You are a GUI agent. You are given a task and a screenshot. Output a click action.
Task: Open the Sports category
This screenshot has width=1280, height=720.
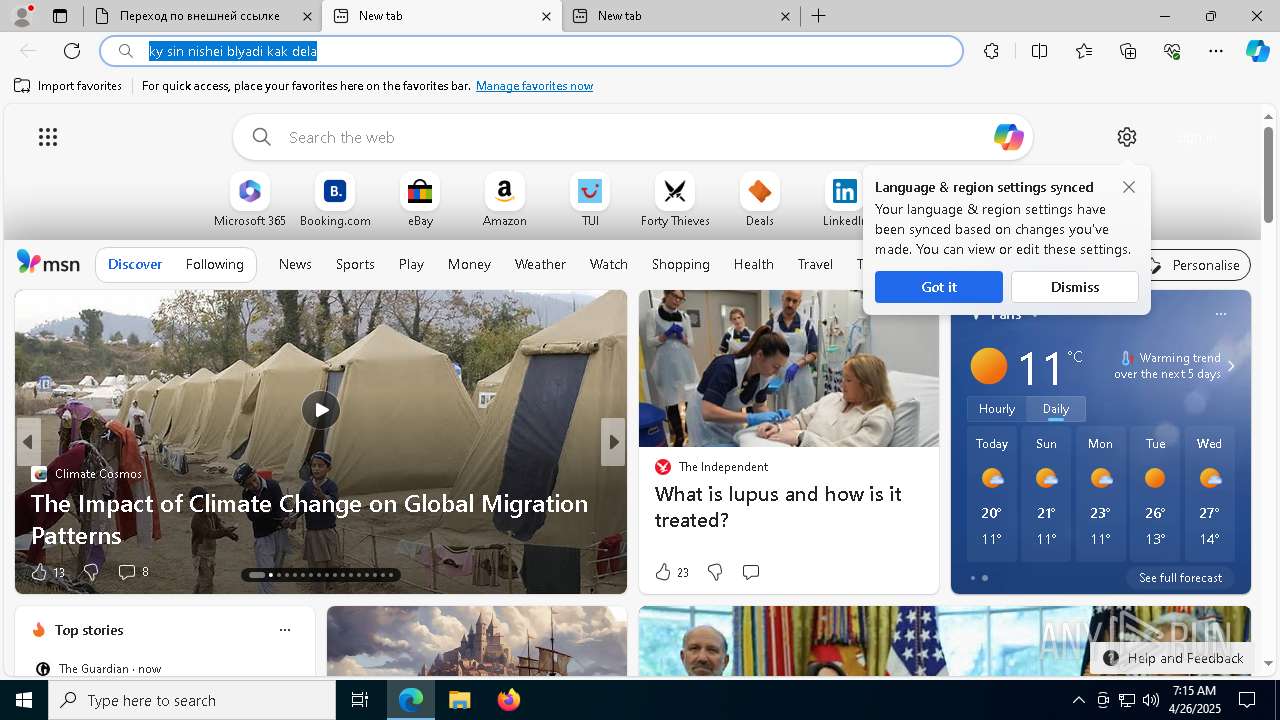tap(355, 264)
